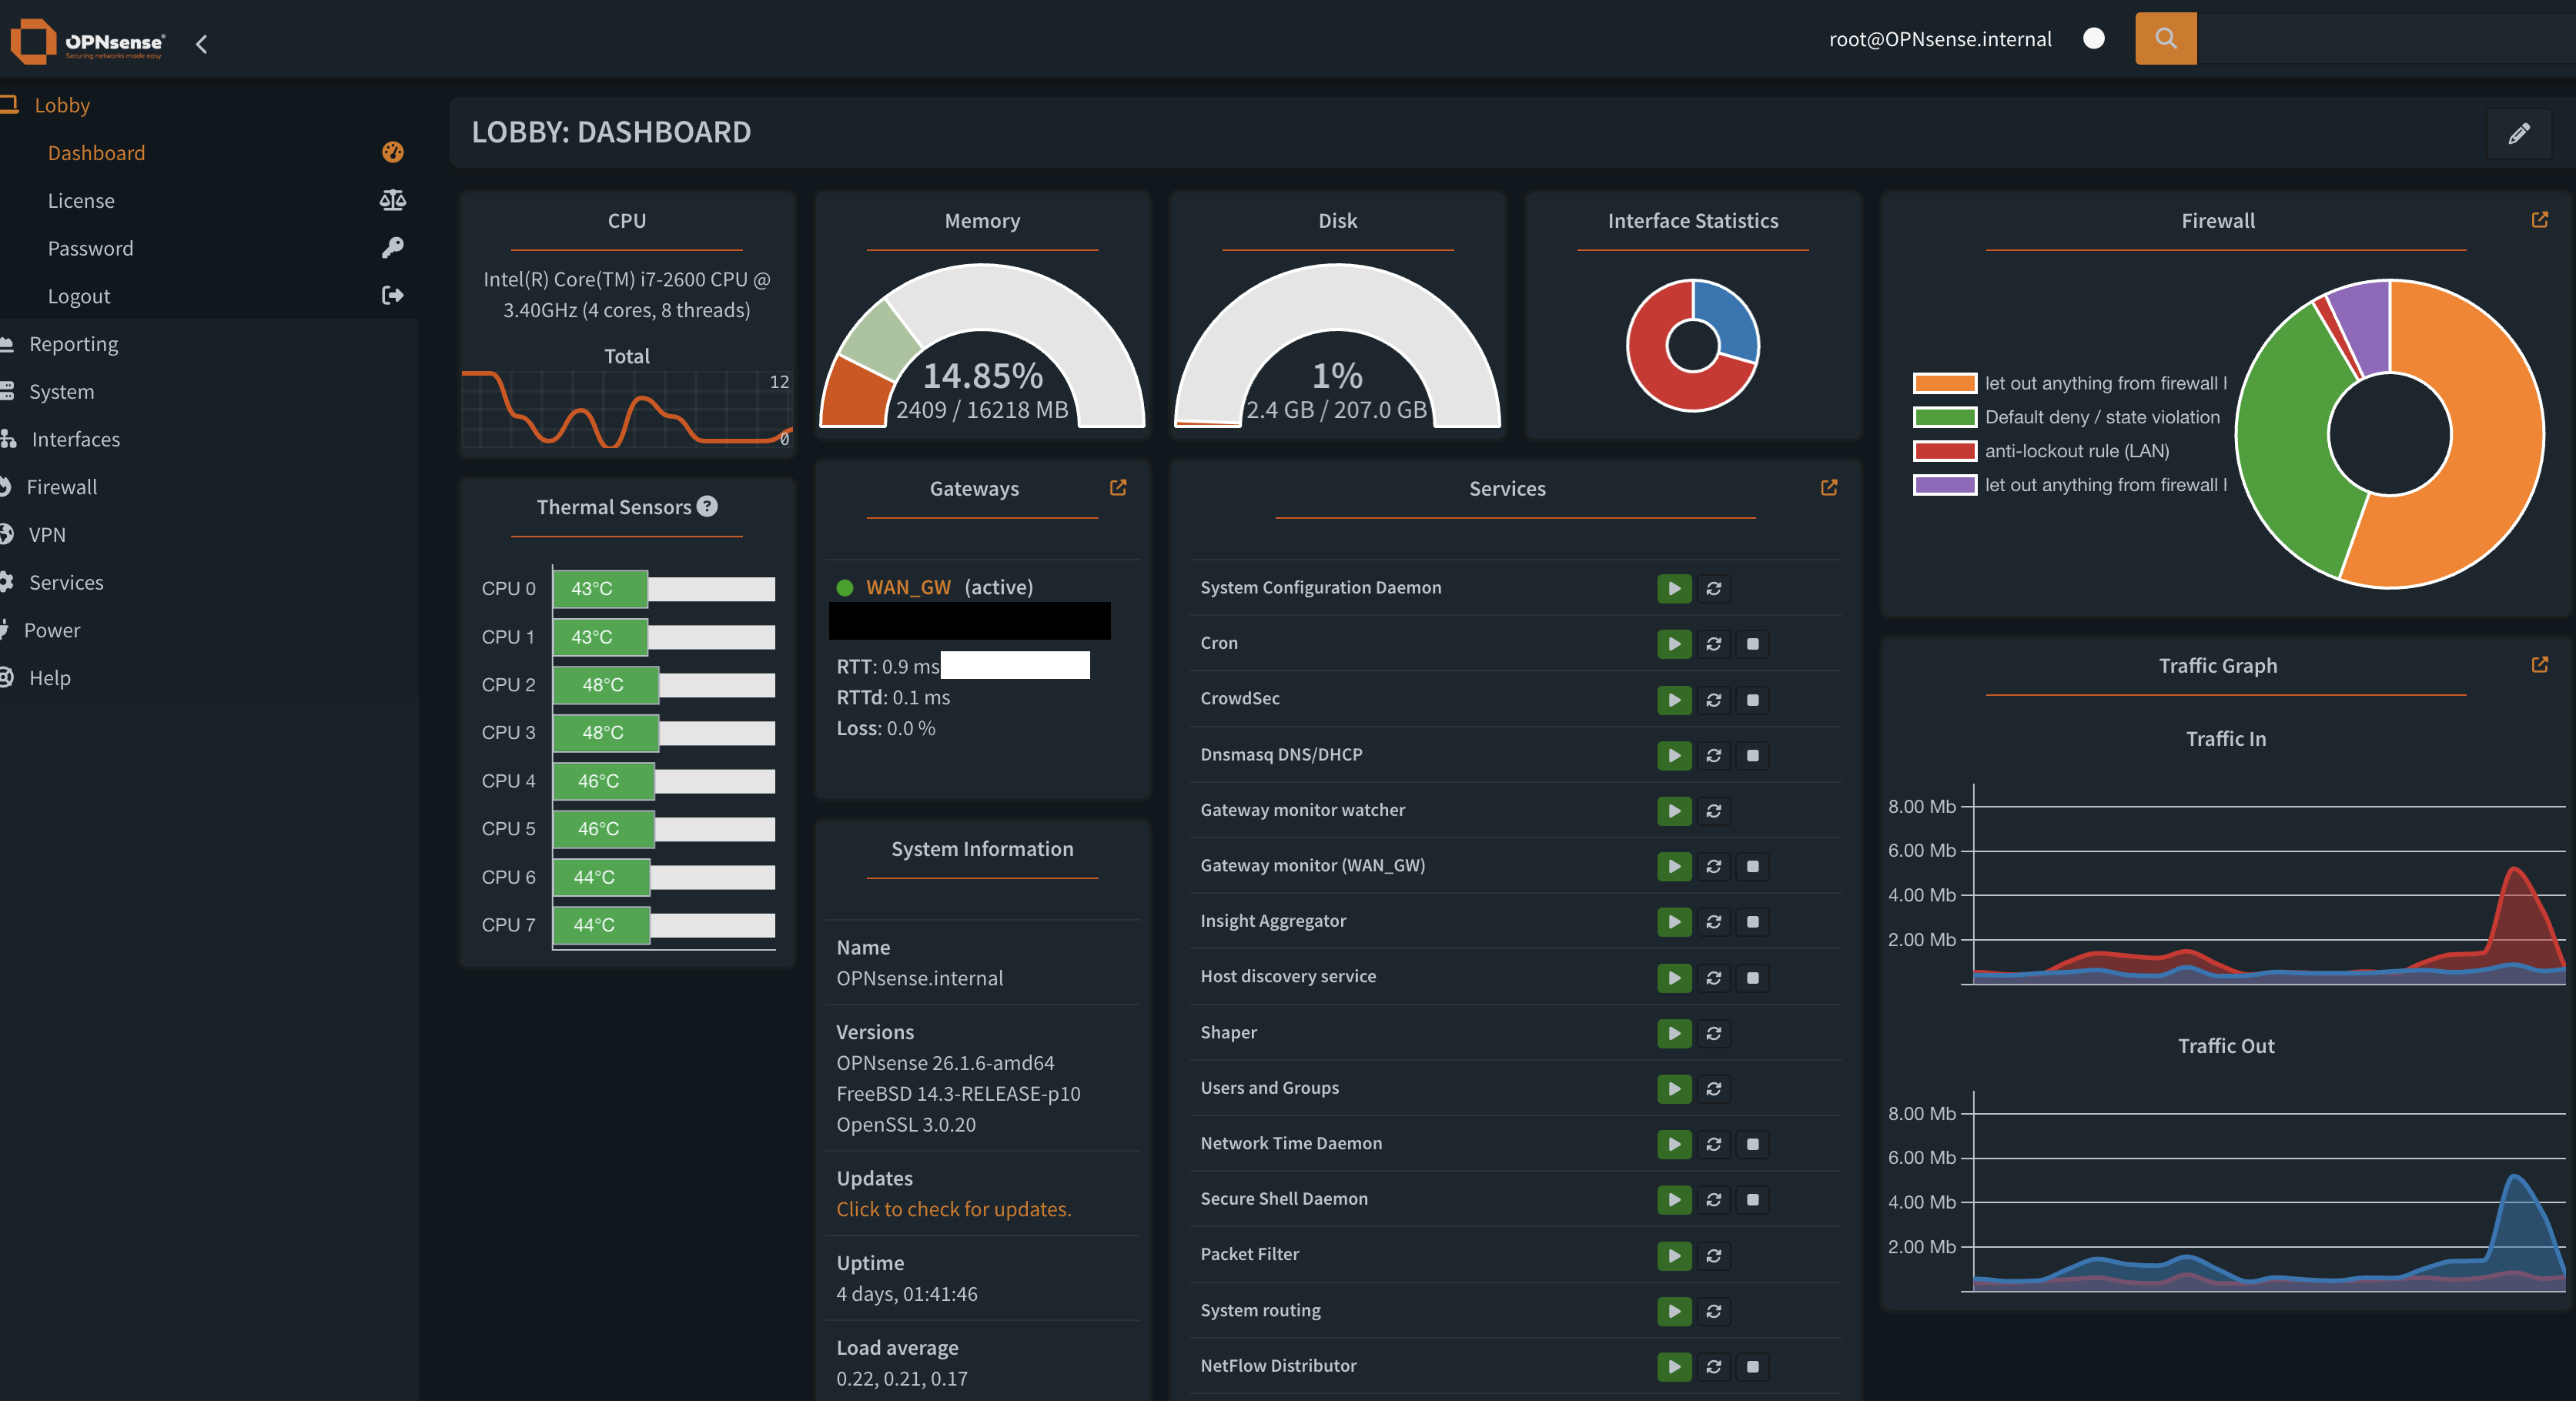This screenshot has width=2576, height=1401.
Task: Open Traffic Graph widget external link icon
Action: pyautogui.click(x=2539, y=665)
